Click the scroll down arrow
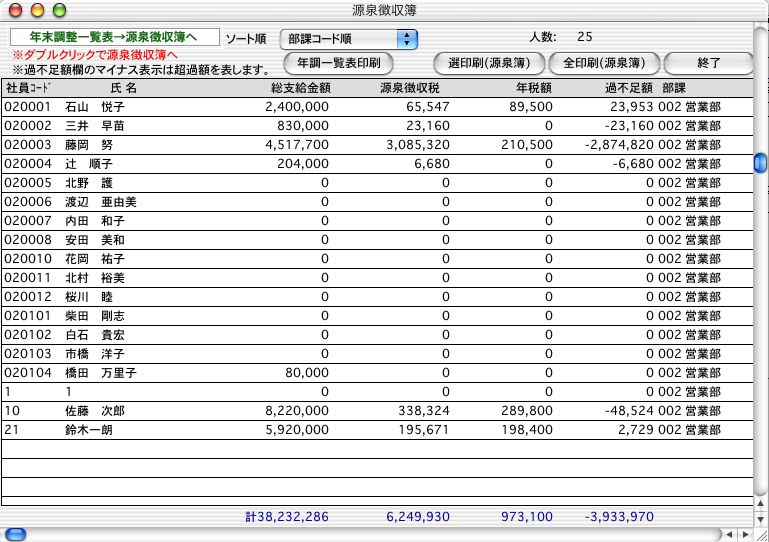The image size is (769, 542). click(x=761, y=518)
